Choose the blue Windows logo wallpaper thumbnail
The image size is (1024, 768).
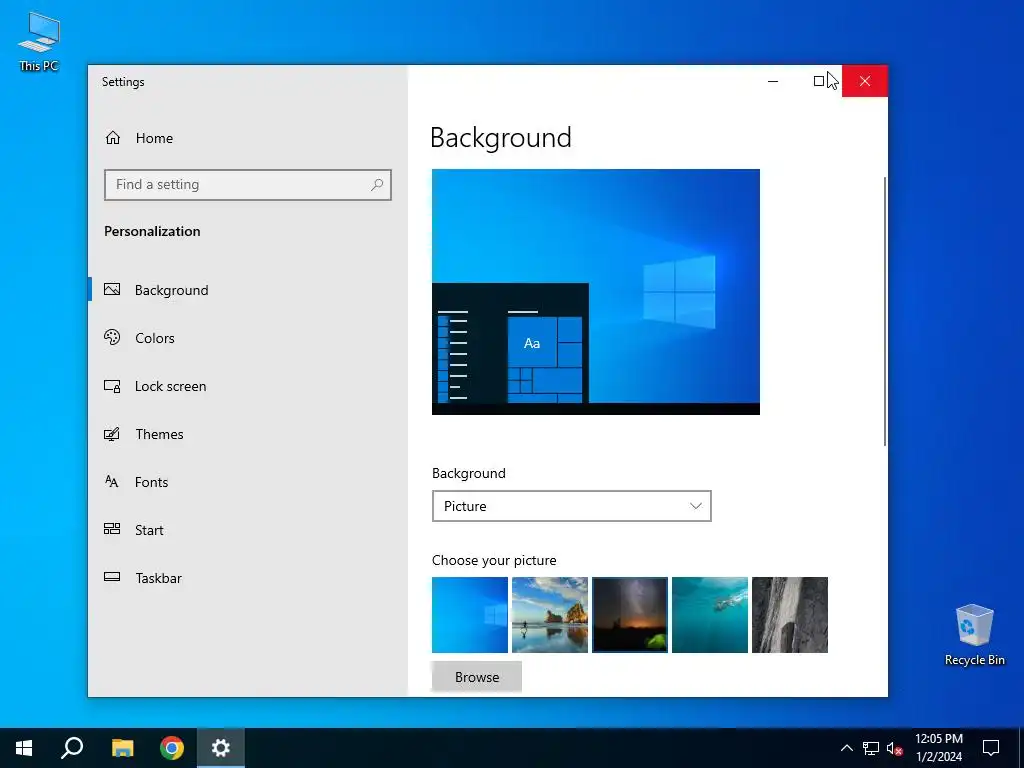point(470,615)
